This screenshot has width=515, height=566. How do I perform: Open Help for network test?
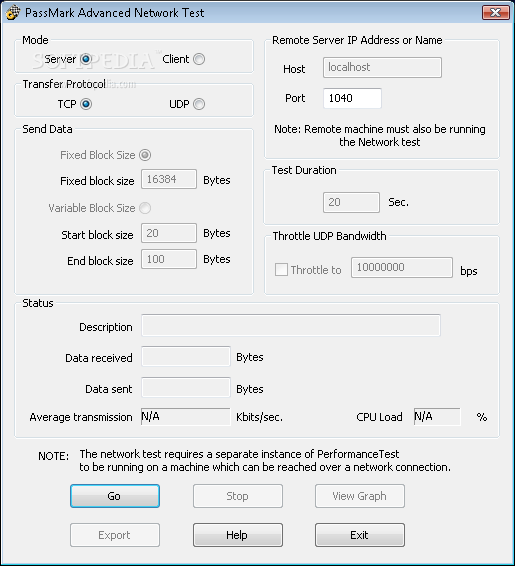(x=237, y=535)
